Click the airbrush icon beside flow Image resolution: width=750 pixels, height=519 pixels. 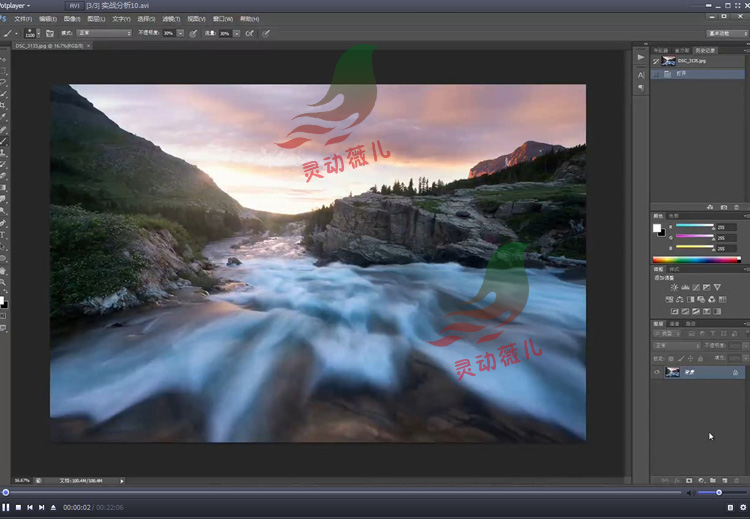click(x=249, y=33)
